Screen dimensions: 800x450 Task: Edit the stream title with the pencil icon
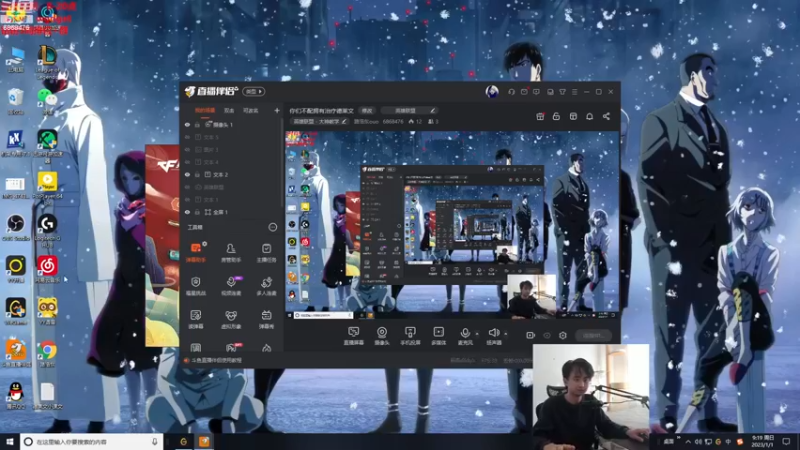tap(433, 110)
